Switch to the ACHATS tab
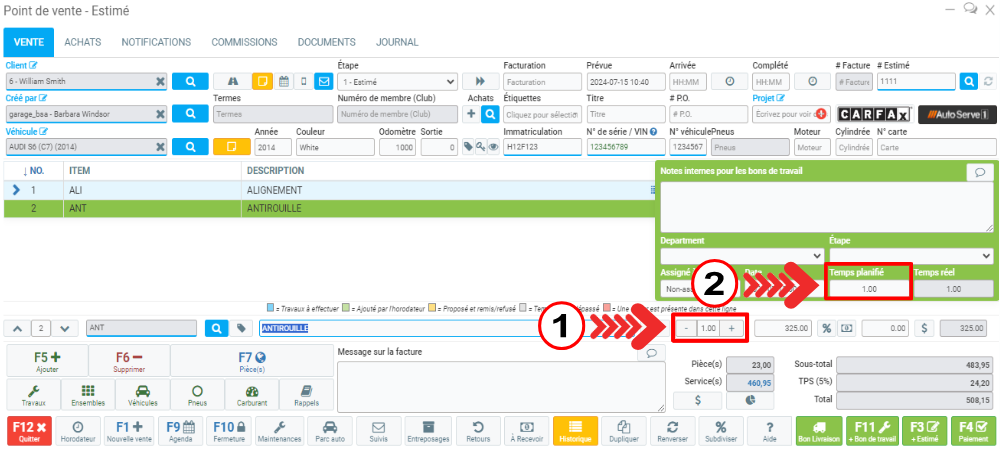 [82, 42]
